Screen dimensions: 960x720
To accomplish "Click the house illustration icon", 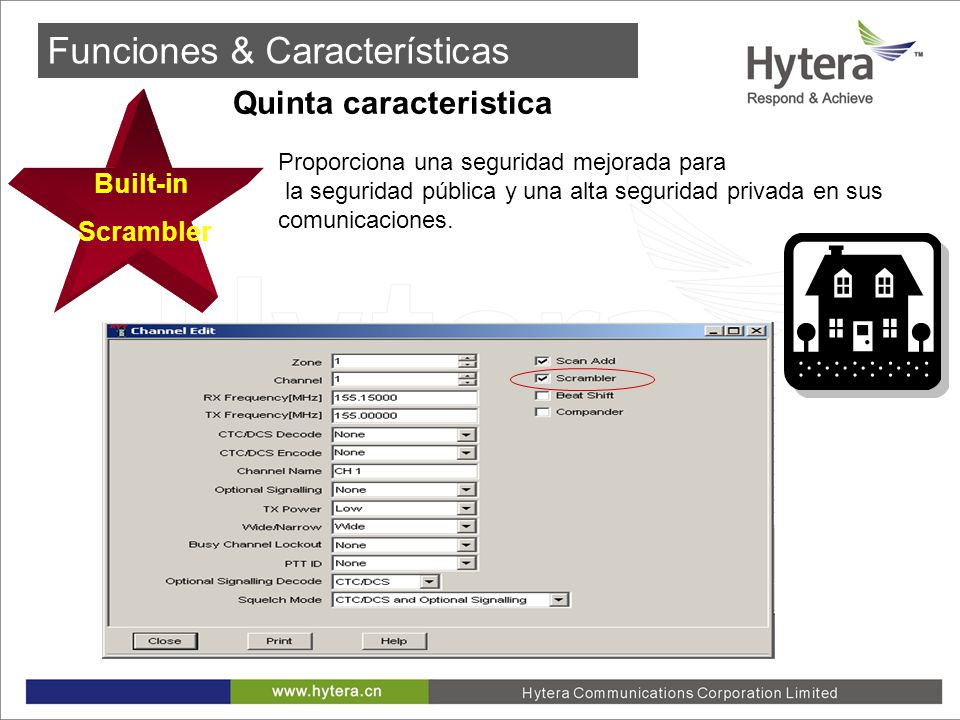I will pos(863,312).
